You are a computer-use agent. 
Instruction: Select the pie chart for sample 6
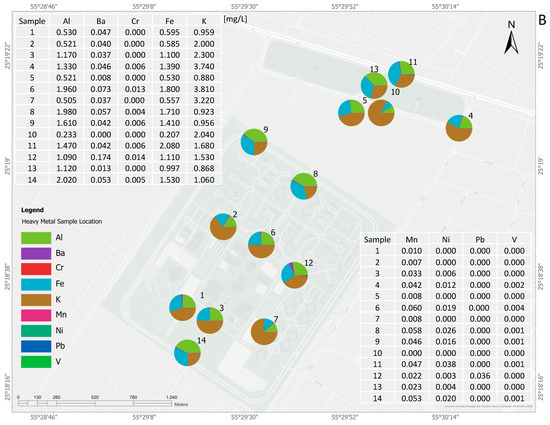[261, 245]
